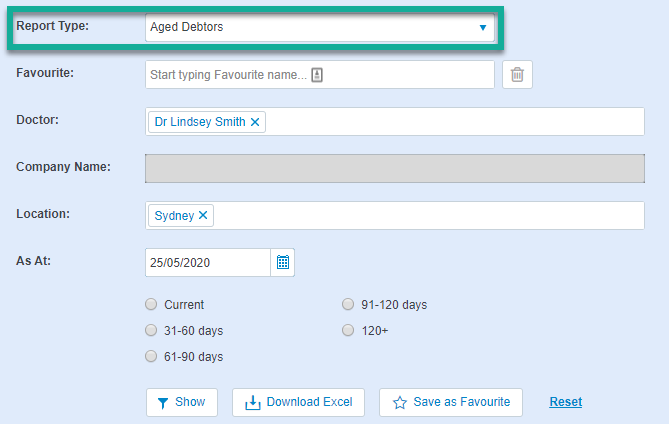Select the Current radio button

(151, 304)
